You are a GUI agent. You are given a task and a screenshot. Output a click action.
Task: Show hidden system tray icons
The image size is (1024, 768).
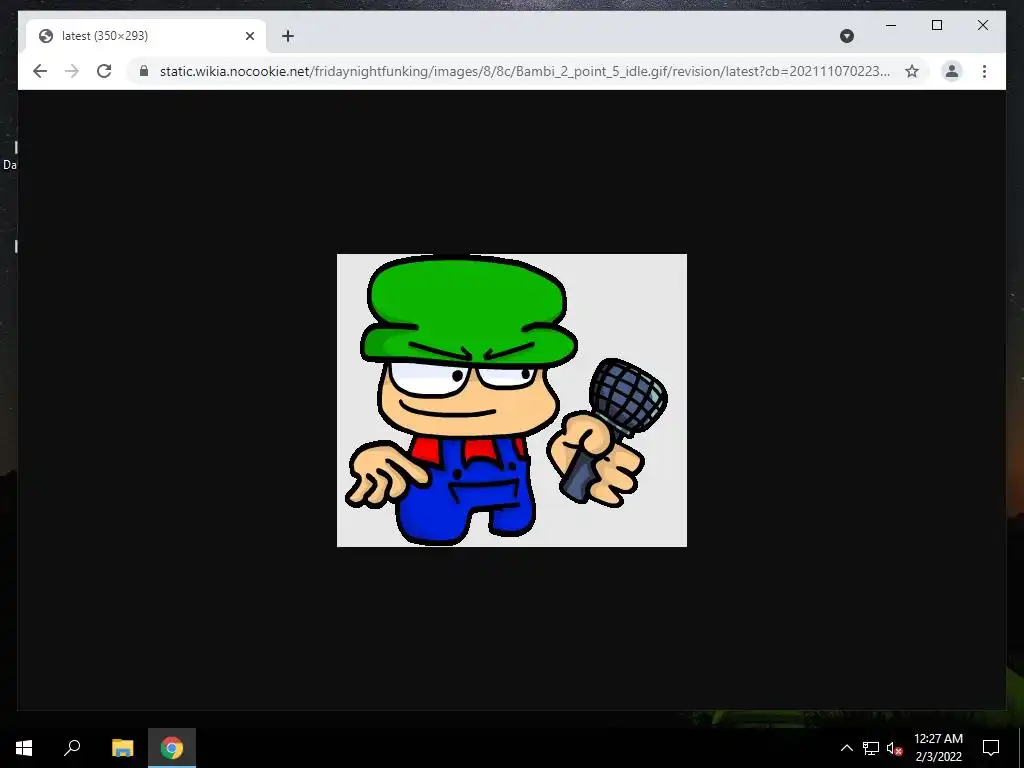coord(846,748)
